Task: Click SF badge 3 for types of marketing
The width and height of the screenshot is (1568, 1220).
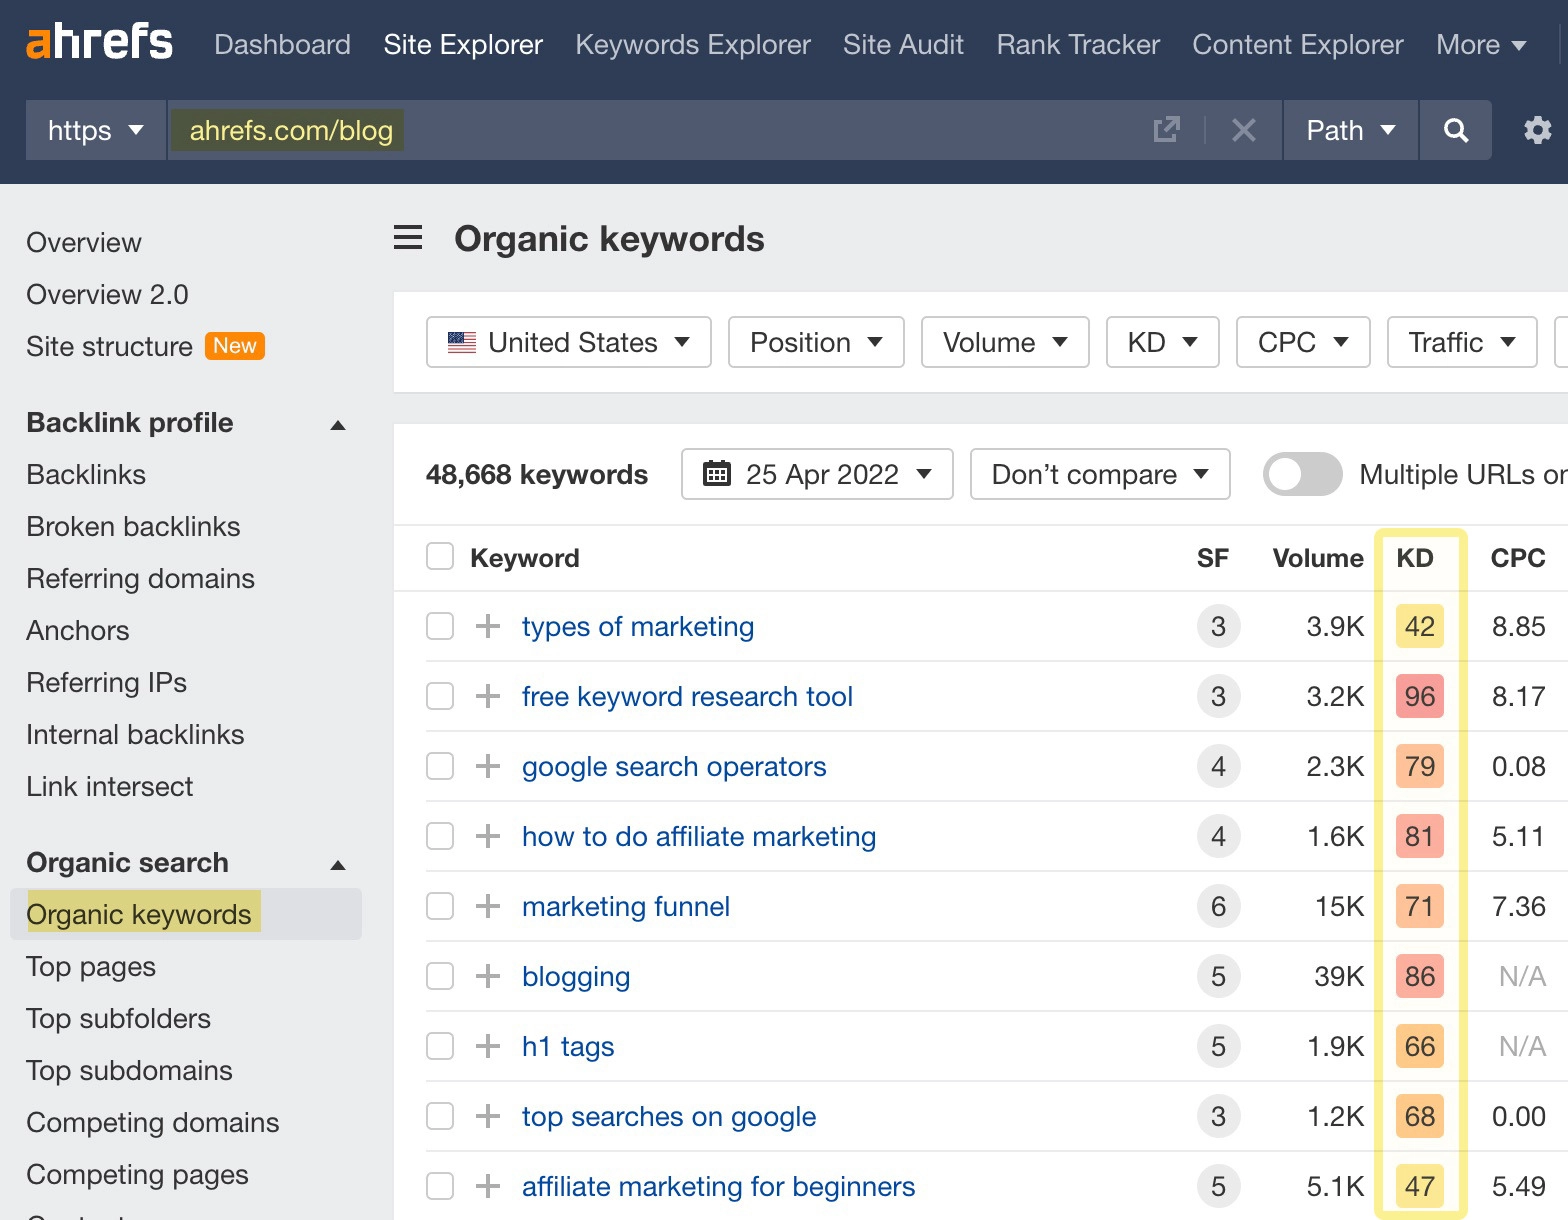Action: 1218,626
